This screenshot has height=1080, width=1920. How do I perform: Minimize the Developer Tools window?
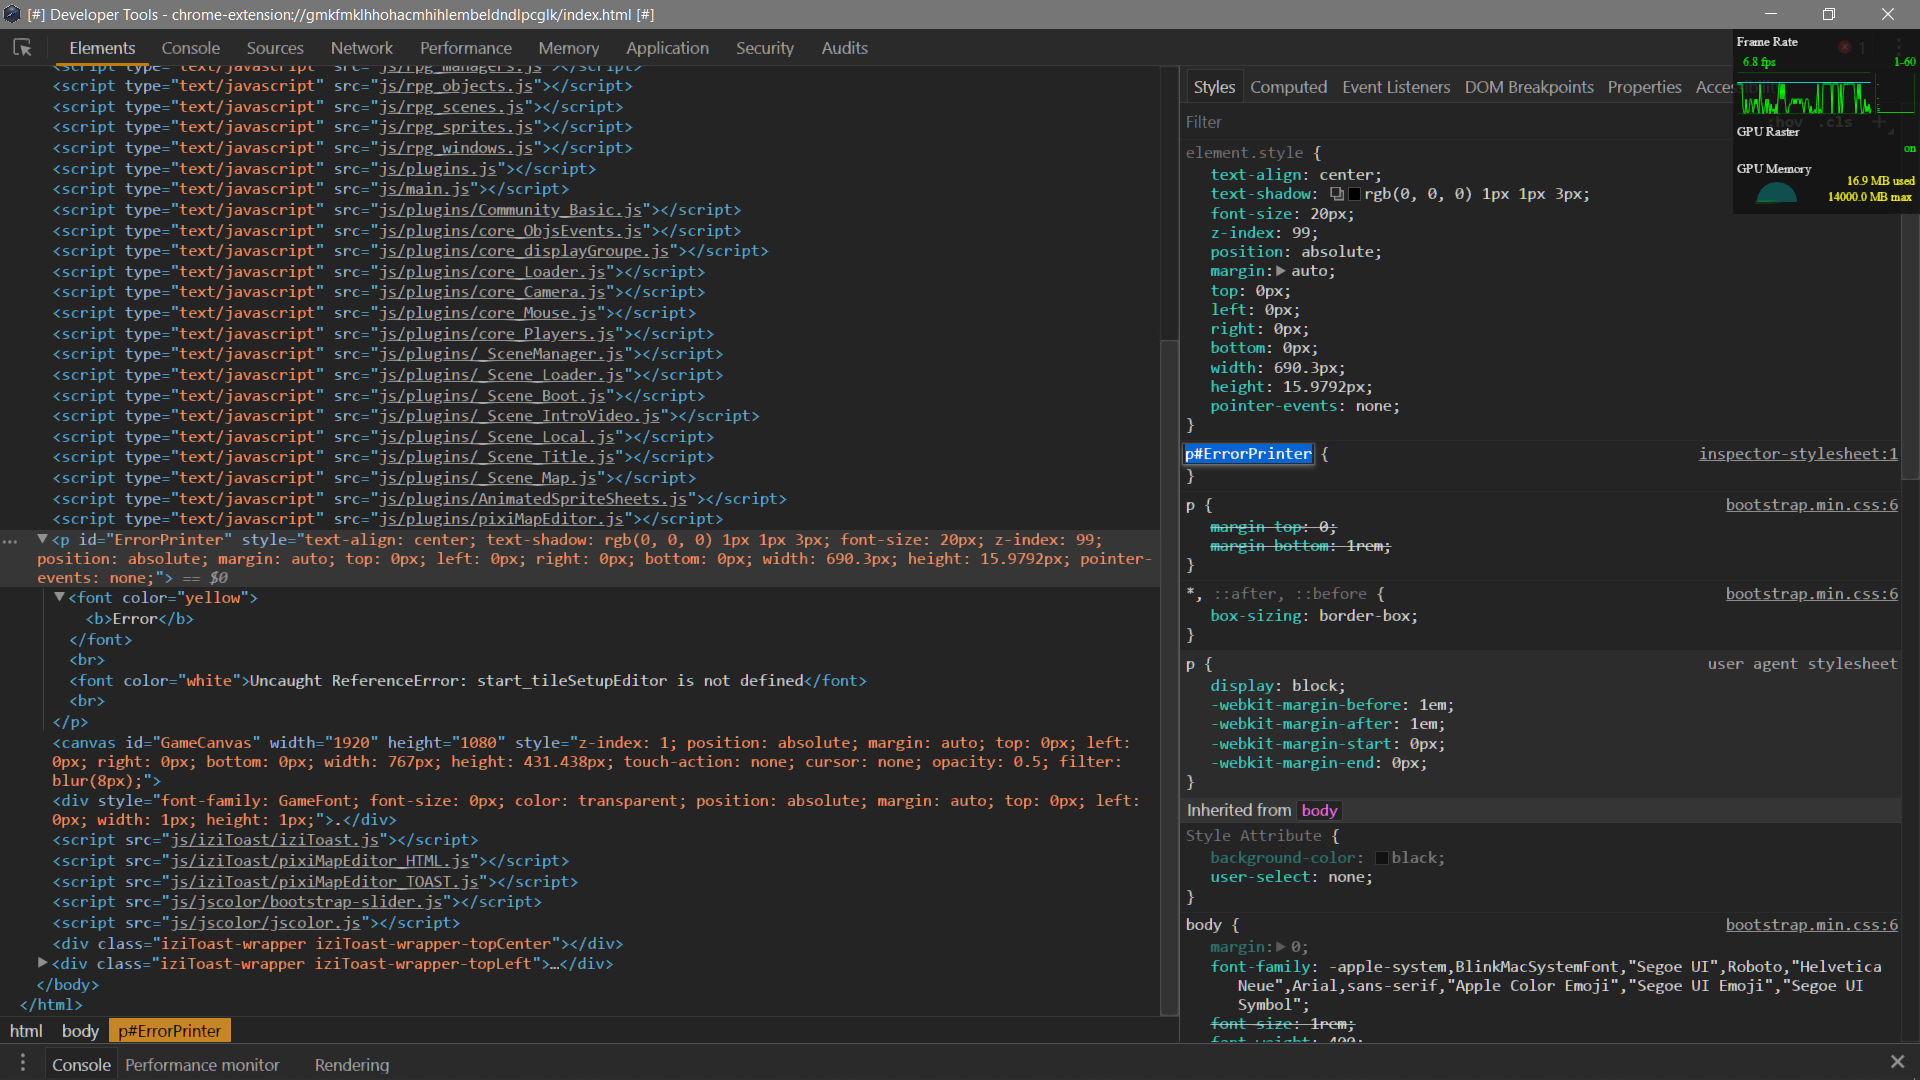(1771, 14)
